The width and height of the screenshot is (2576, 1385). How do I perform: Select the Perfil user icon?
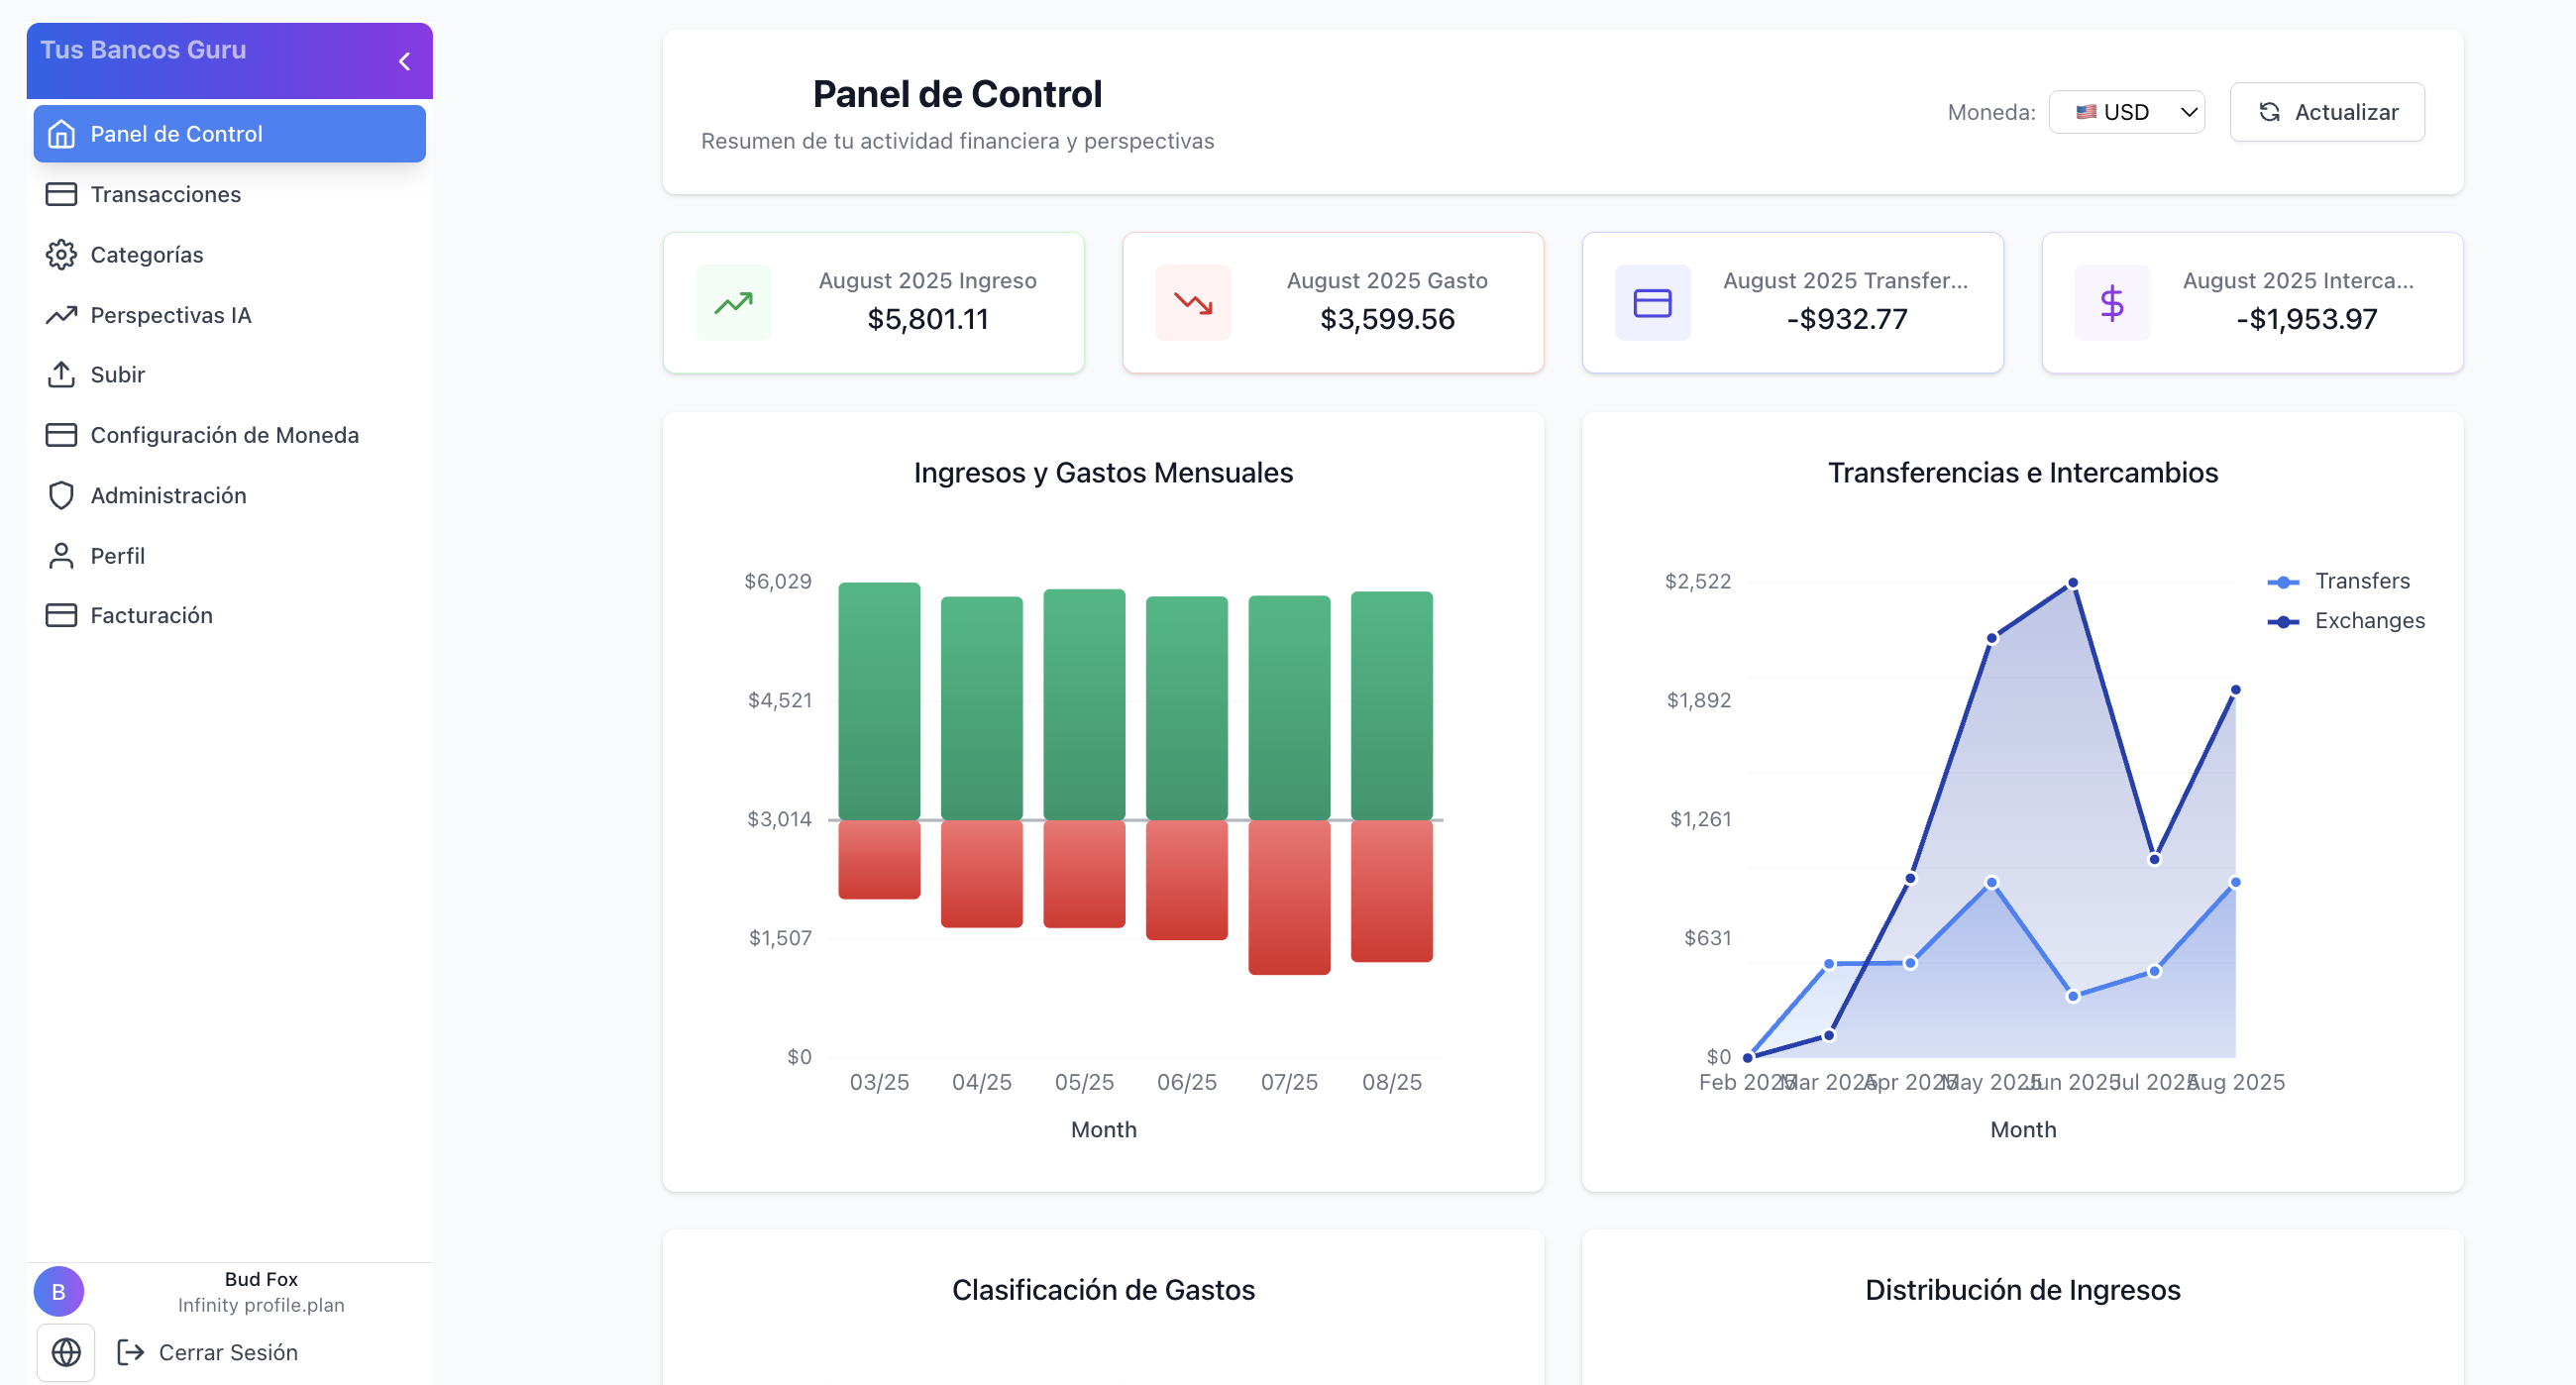click(61, 555)
